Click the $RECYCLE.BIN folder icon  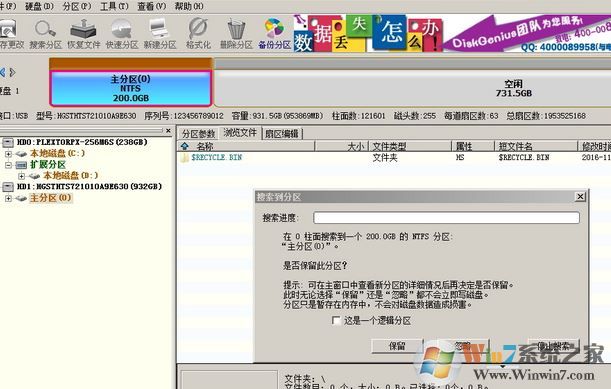coord(184,157)
